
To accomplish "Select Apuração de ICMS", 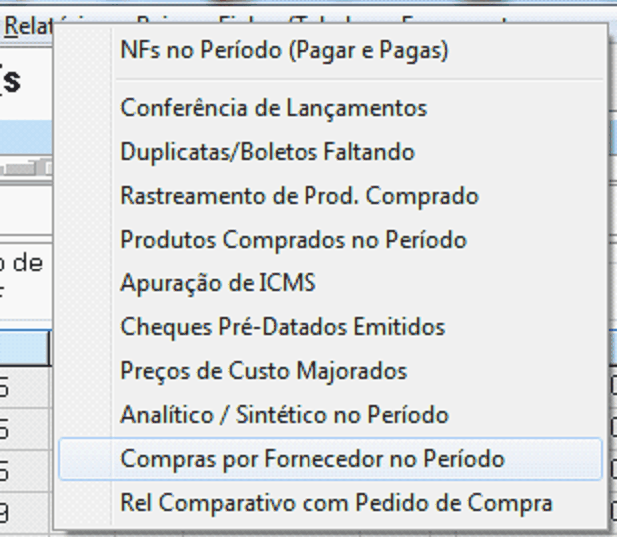I will click(x=217, y=283).
